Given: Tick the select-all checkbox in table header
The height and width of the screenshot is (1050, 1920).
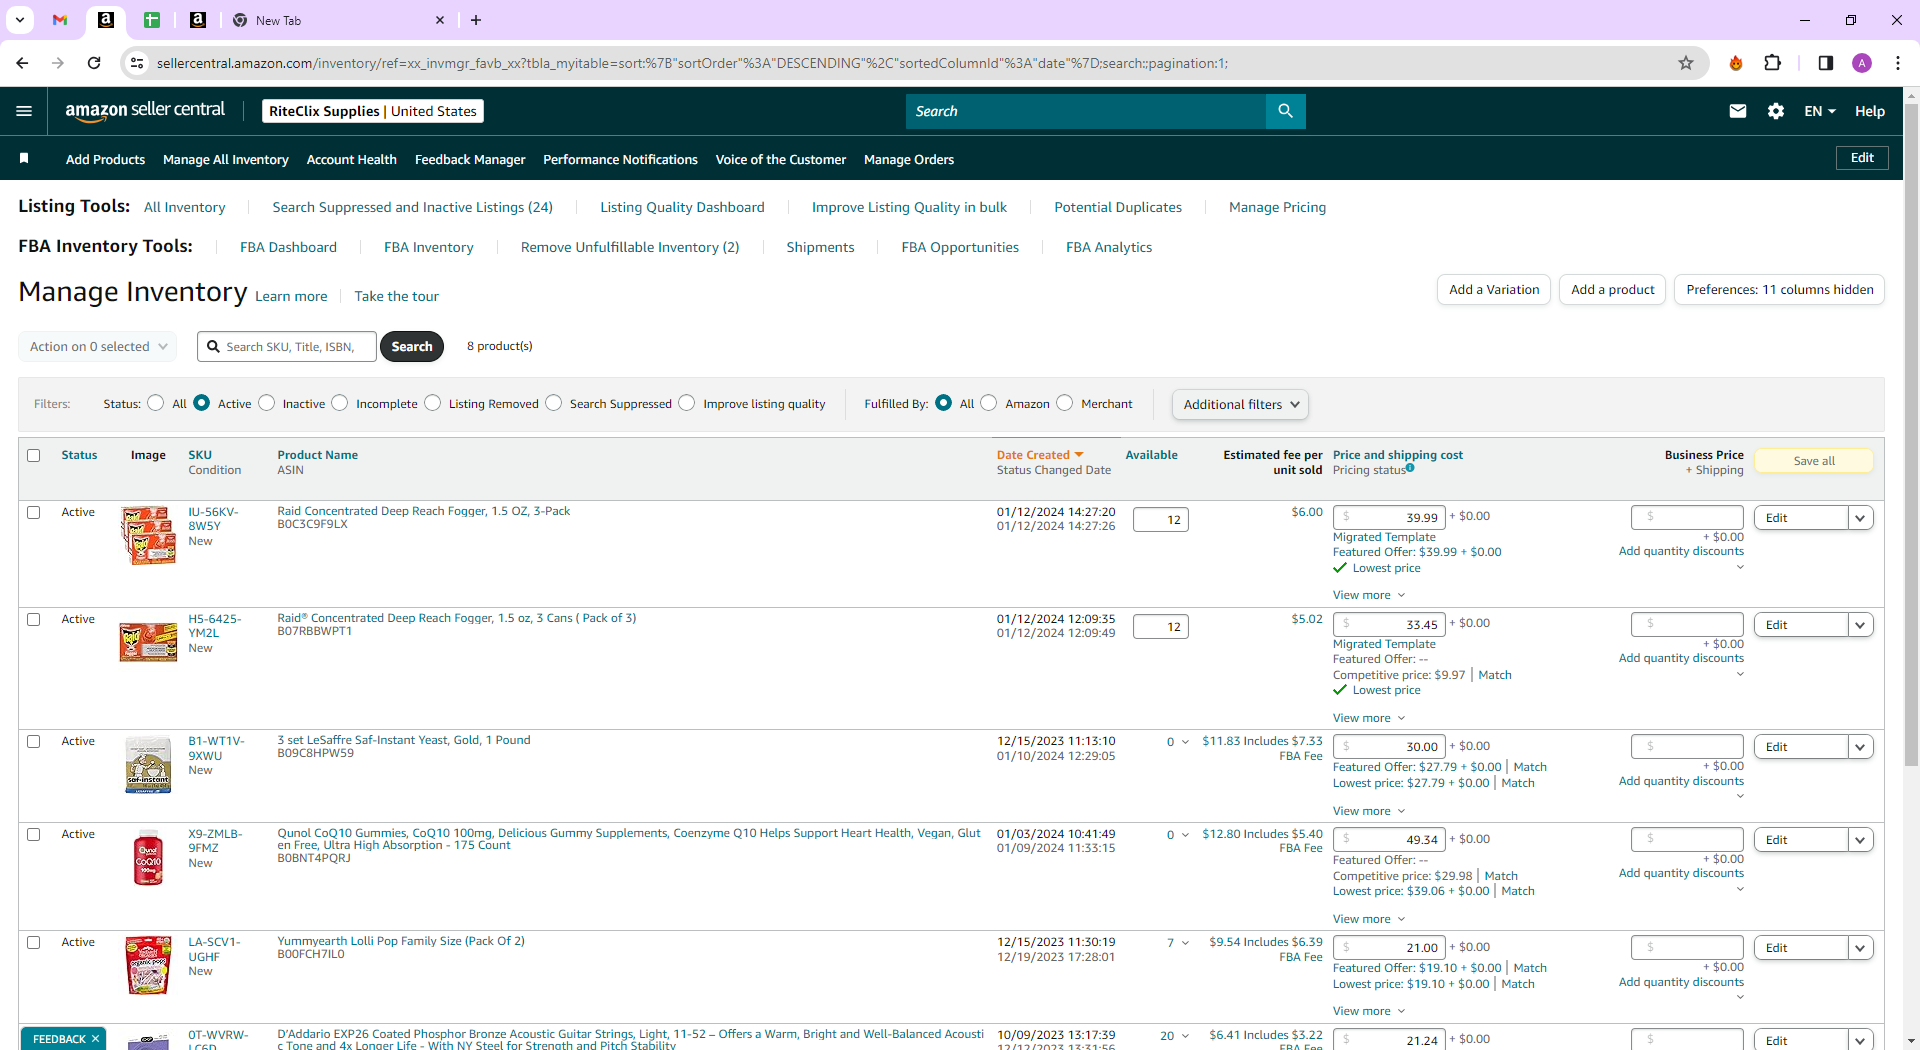Looking at the screenshot, I should (x=34, y=456).
